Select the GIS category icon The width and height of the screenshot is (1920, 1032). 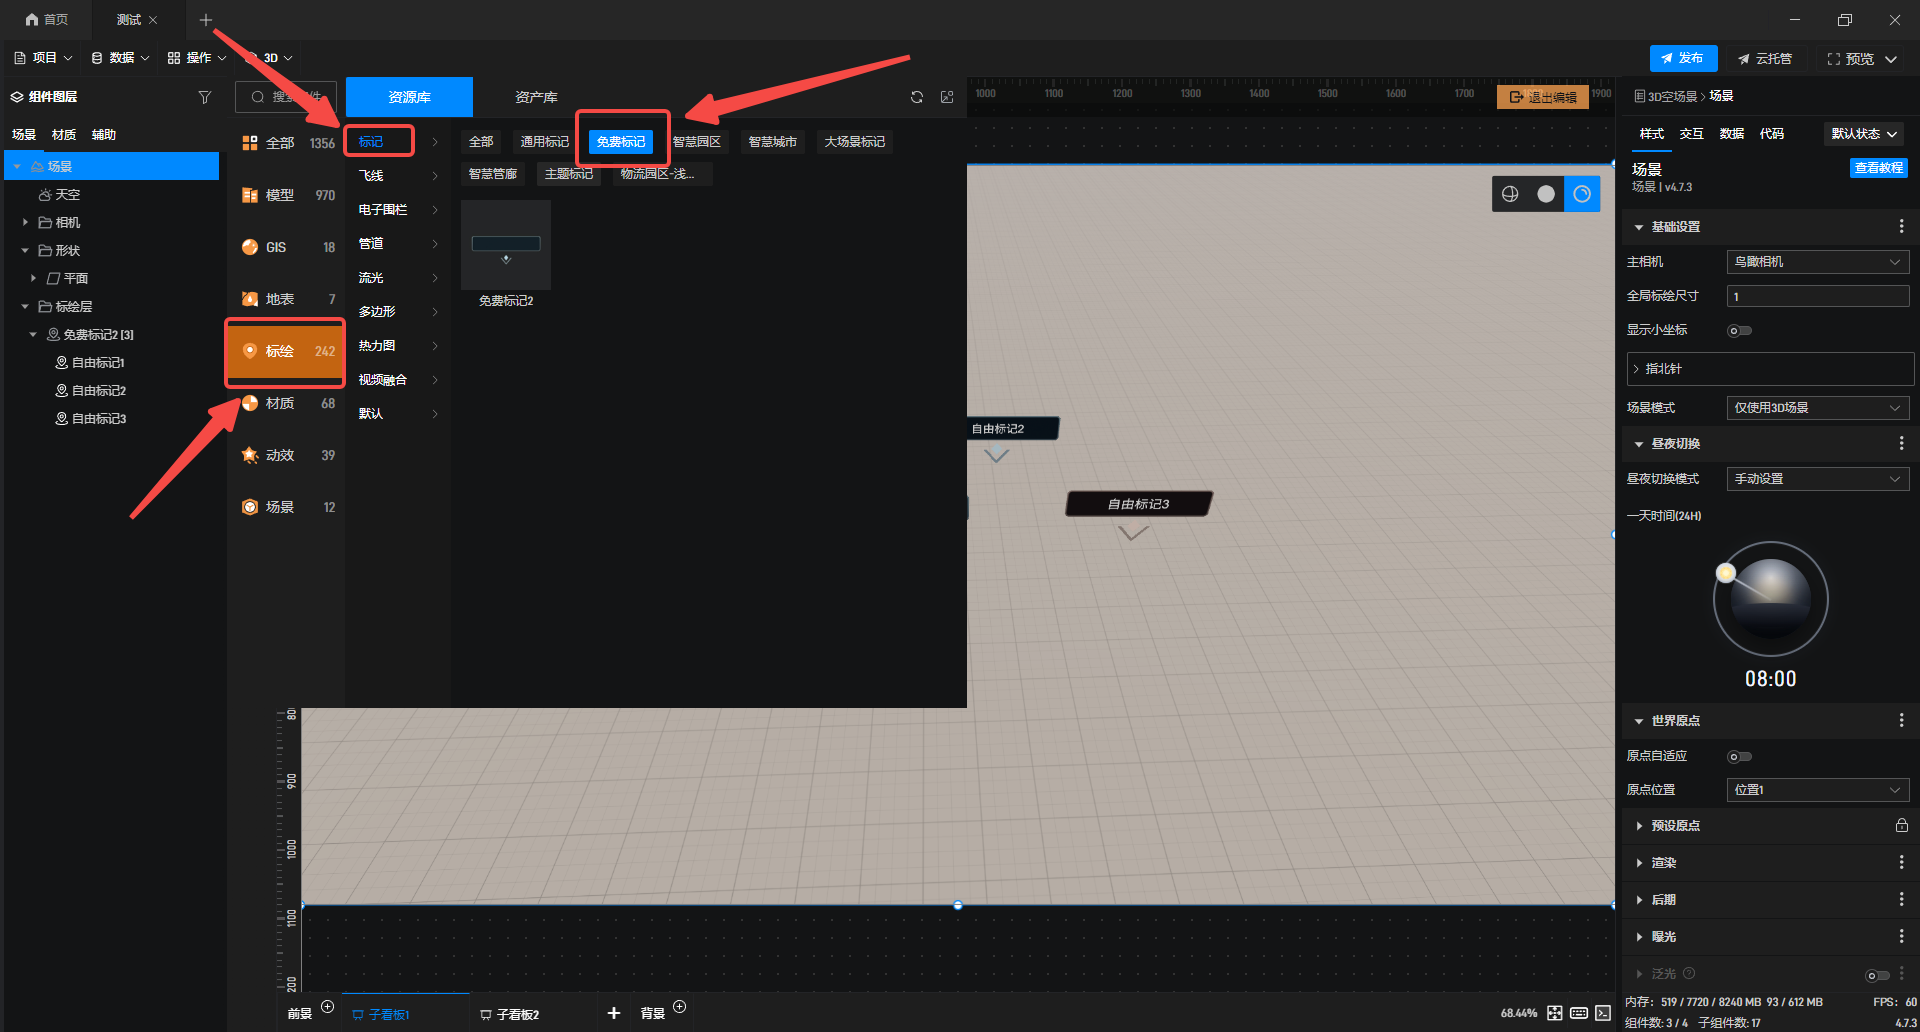tap(250, 247)
